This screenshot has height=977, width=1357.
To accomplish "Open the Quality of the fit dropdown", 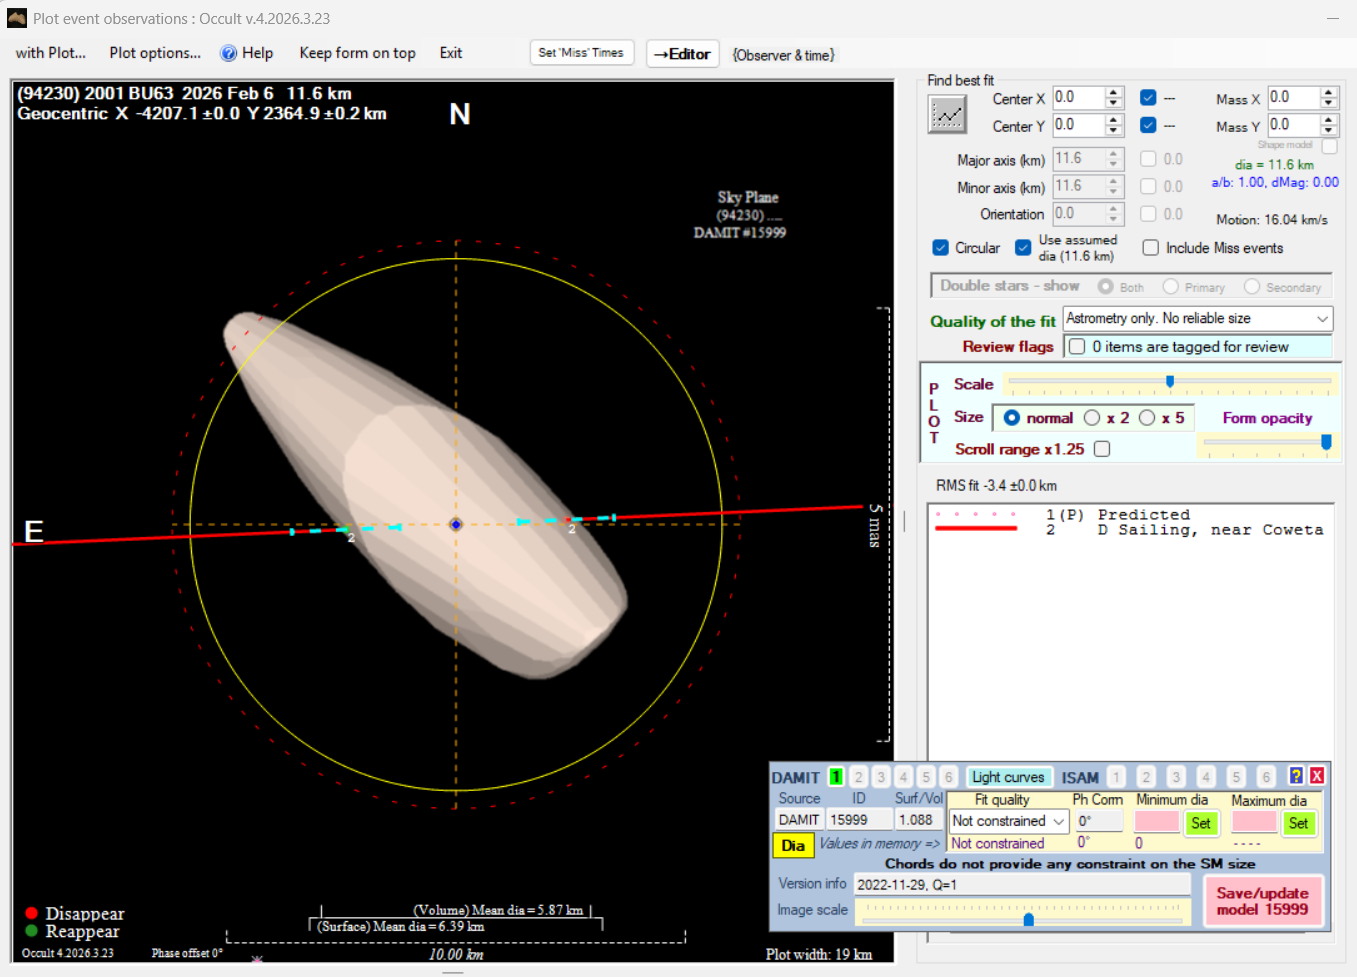I will (1322, 319).
